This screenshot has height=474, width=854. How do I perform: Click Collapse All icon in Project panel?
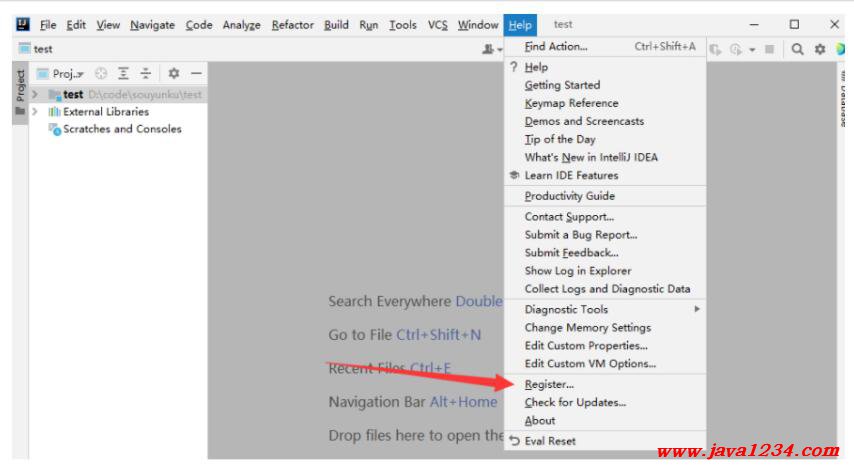tap(145, 74)
